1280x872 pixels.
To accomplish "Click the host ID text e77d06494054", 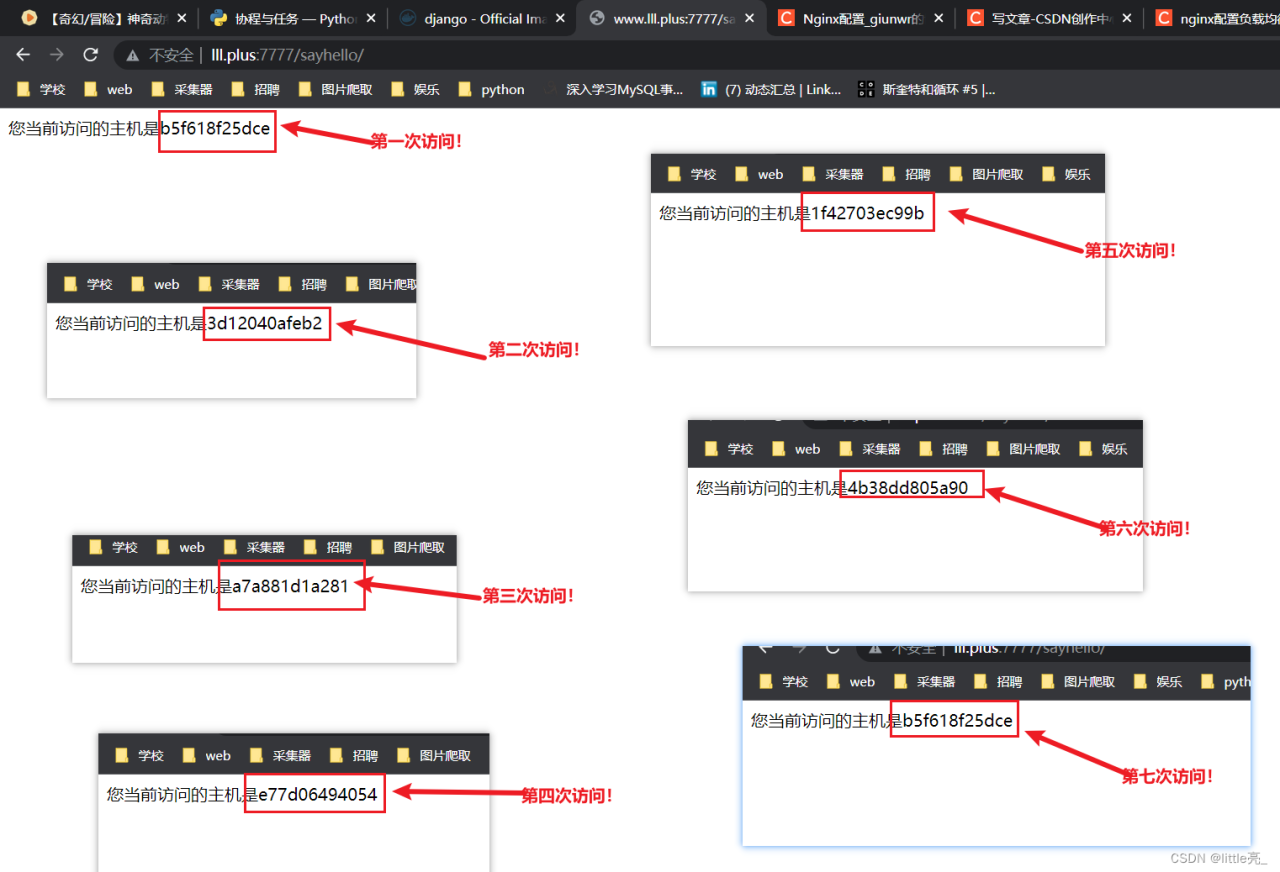I will [318, 794].
